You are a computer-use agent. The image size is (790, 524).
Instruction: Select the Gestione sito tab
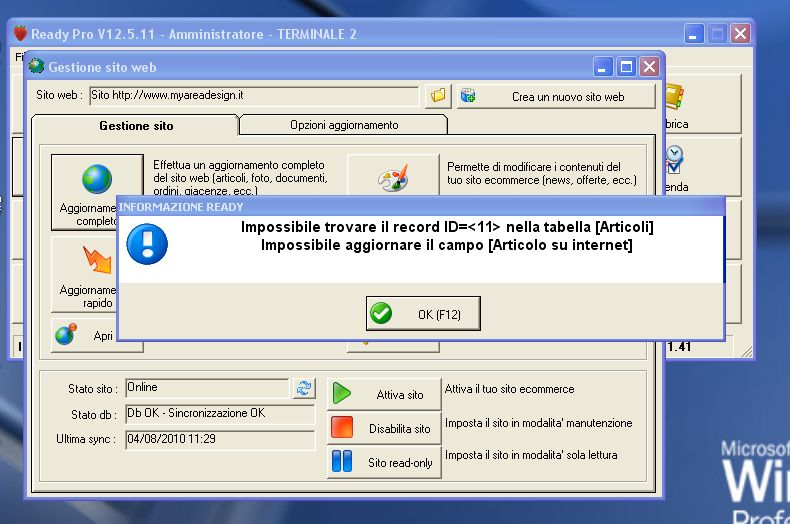136,125
